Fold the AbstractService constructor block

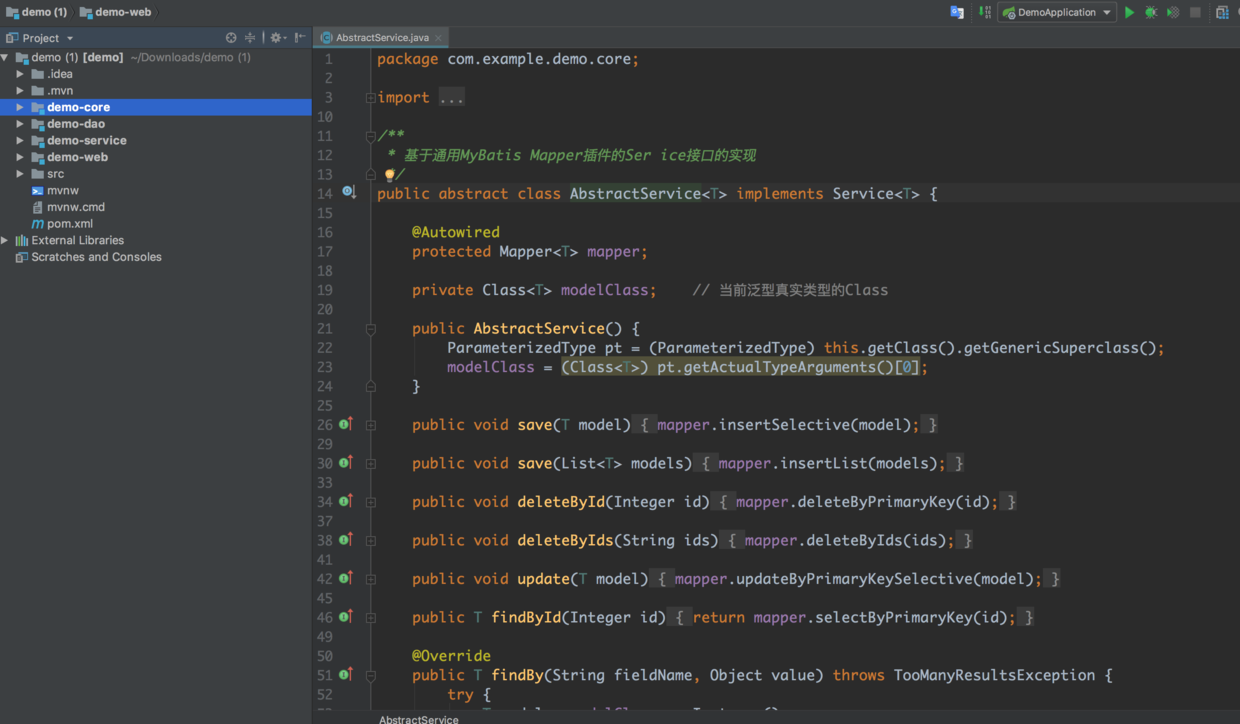(371, 329)
